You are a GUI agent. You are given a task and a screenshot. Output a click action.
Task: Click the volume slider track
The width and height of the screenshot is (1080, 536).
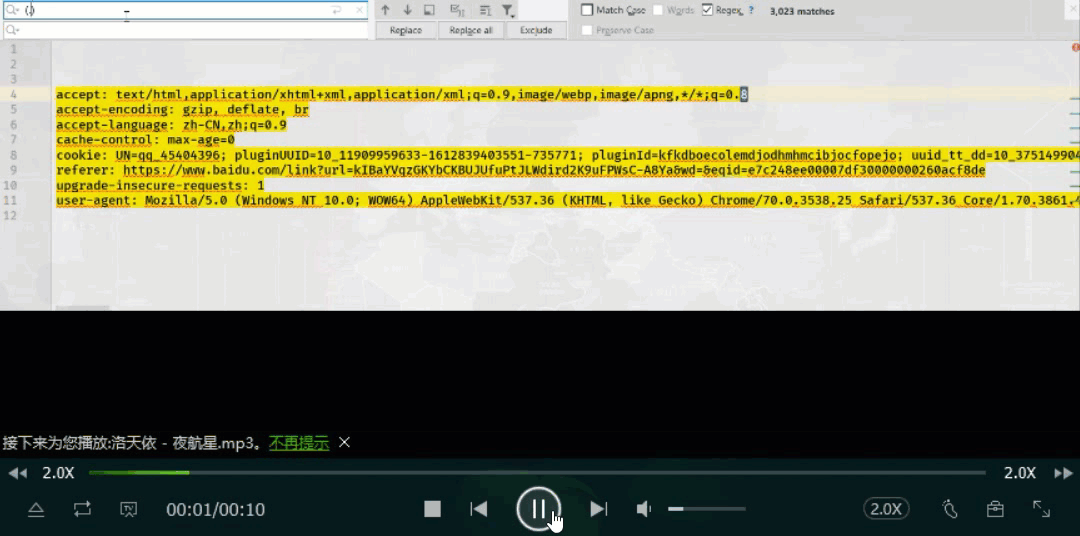[705, 509]
